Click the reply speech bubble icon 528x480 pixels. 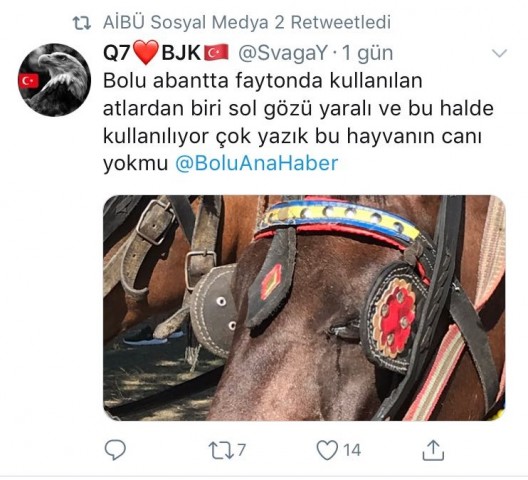click(115, 450)
